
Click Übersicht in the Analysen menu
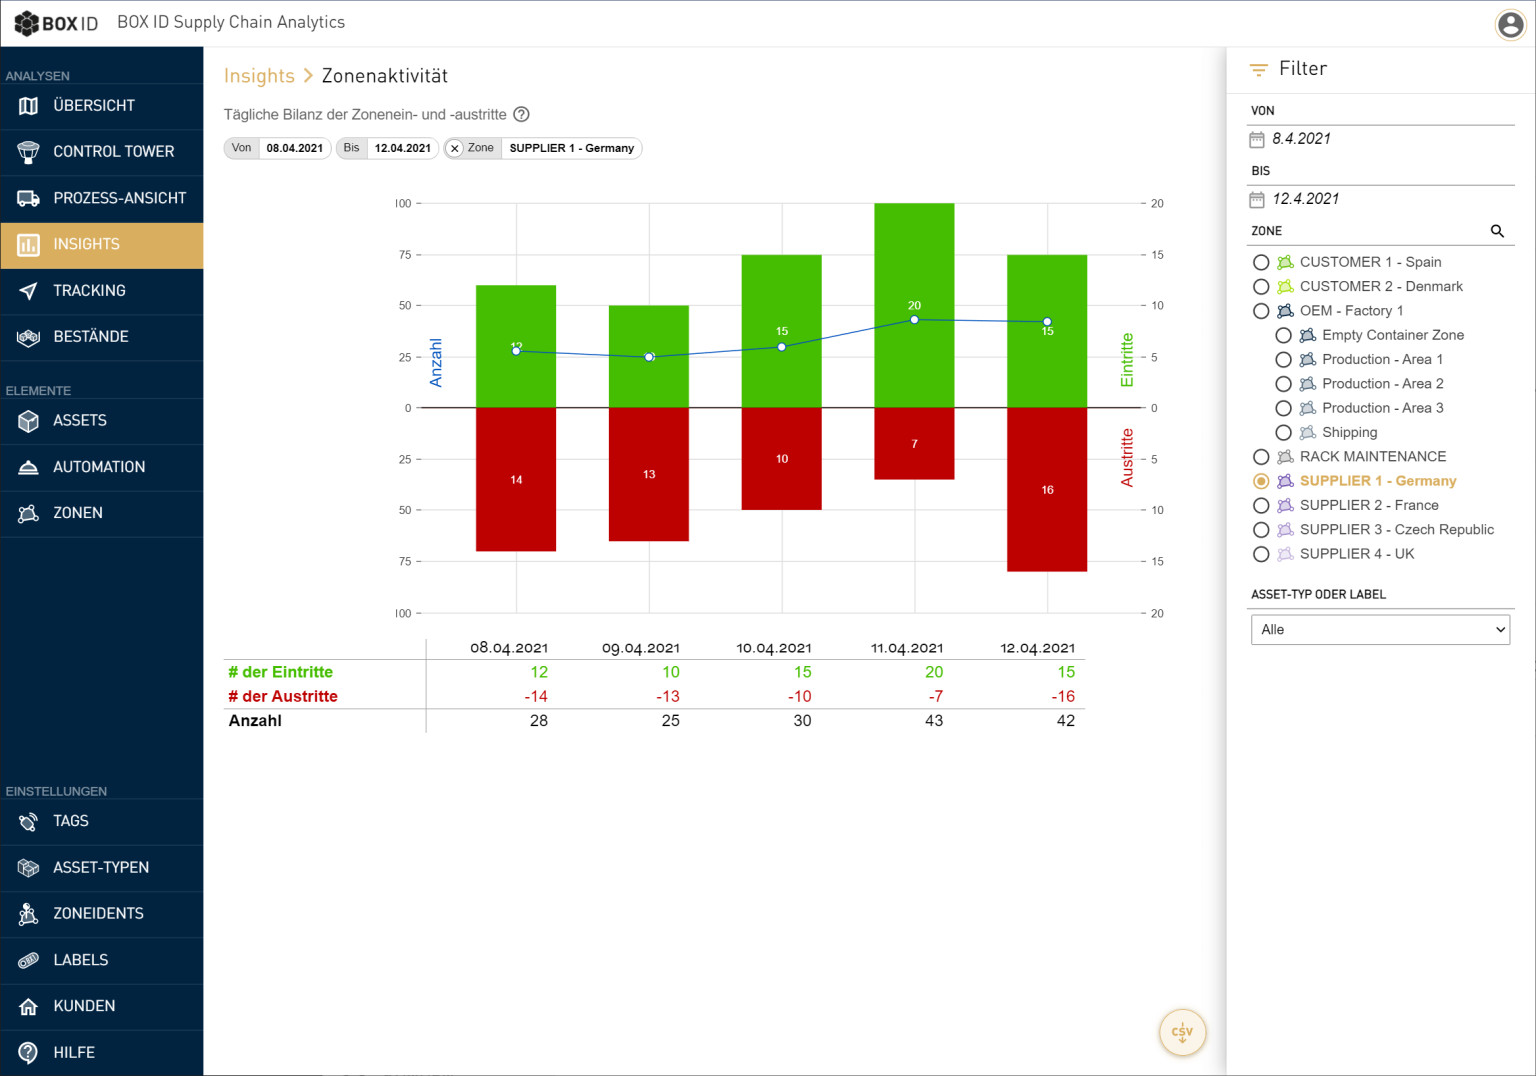tap(27, 106)
